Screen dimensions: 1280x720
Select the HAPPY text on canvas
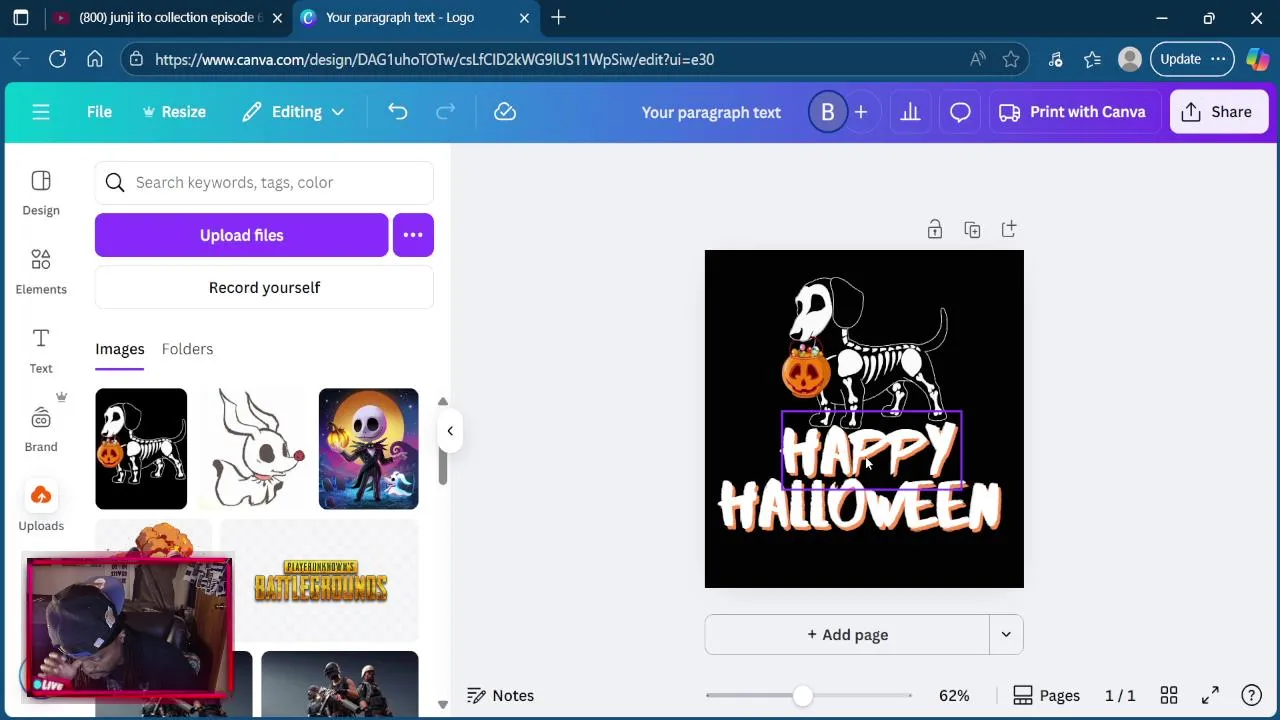pos(870,451)
